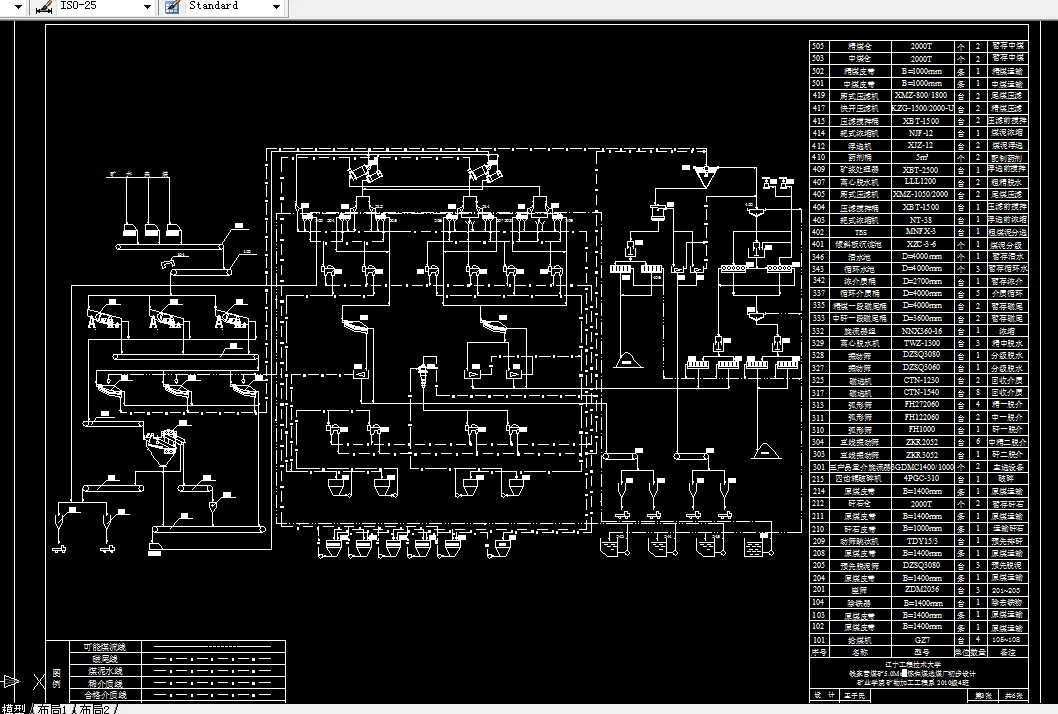
Task: Click the XMZ-800/1800 cell in the equipment table
Action: (922, 96)
